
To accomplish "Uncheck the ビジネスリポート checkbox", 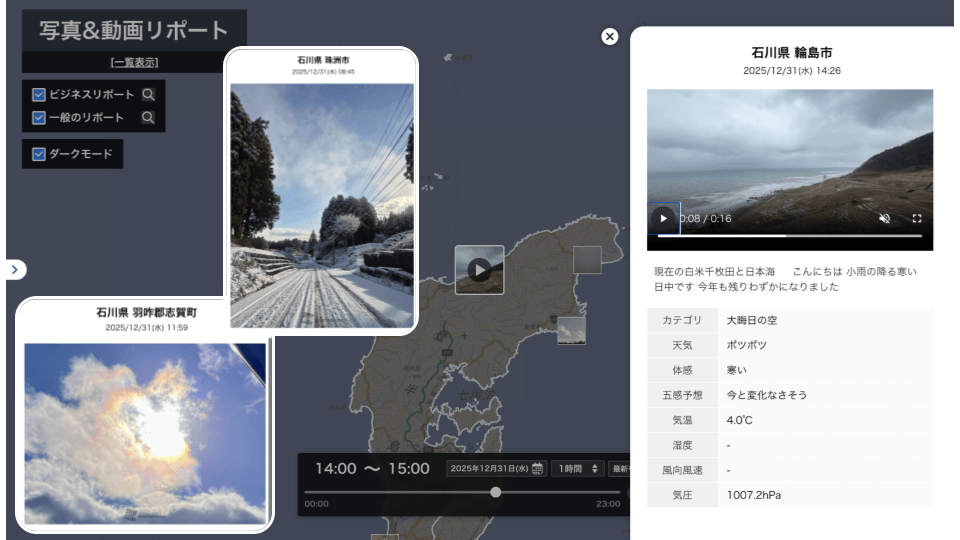I will coord(39,95).
